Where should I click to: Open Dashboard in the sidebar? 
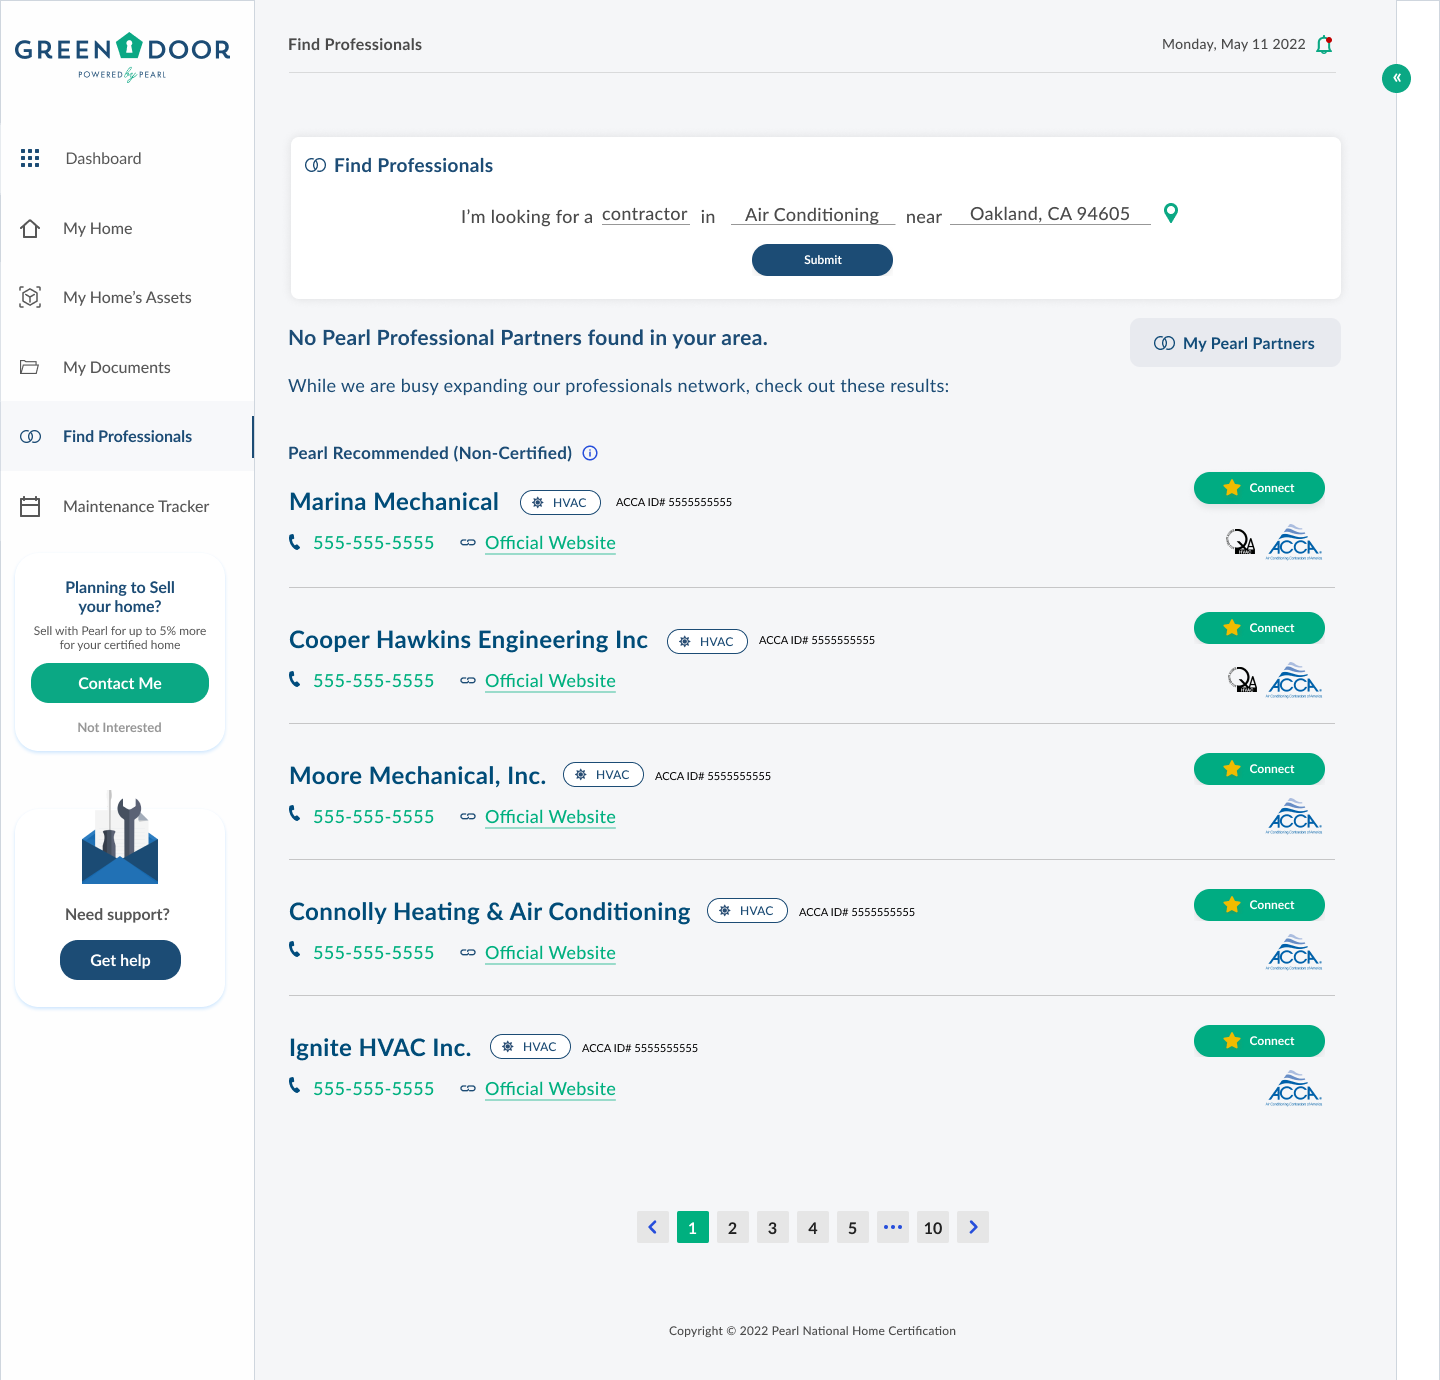click(x=103, y=158)
